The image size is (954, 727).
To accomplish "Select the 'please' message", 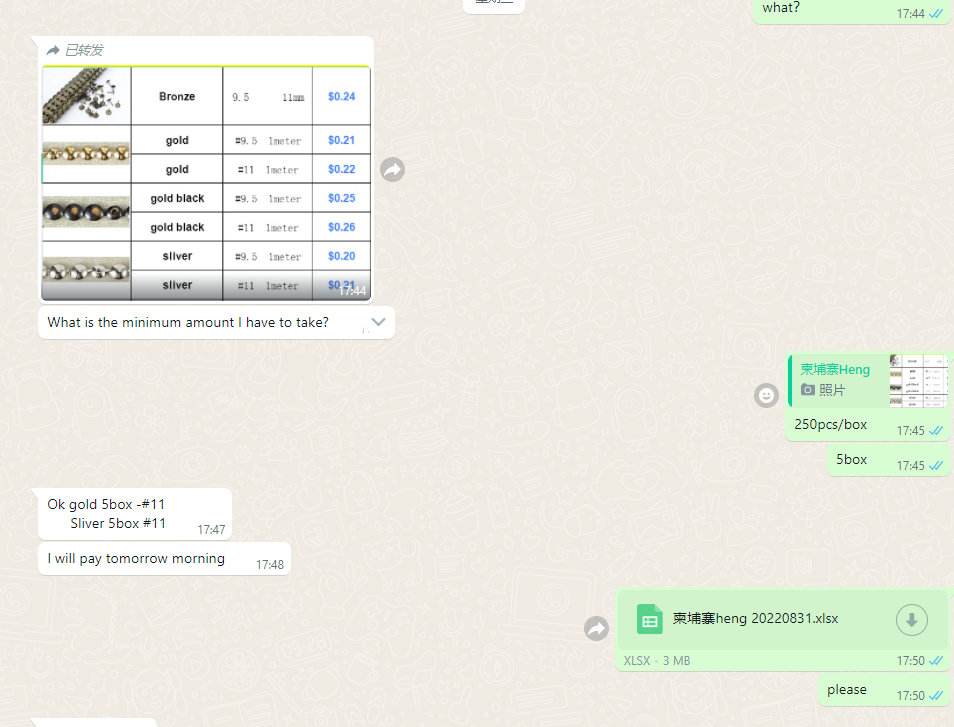I will (882, 690).
